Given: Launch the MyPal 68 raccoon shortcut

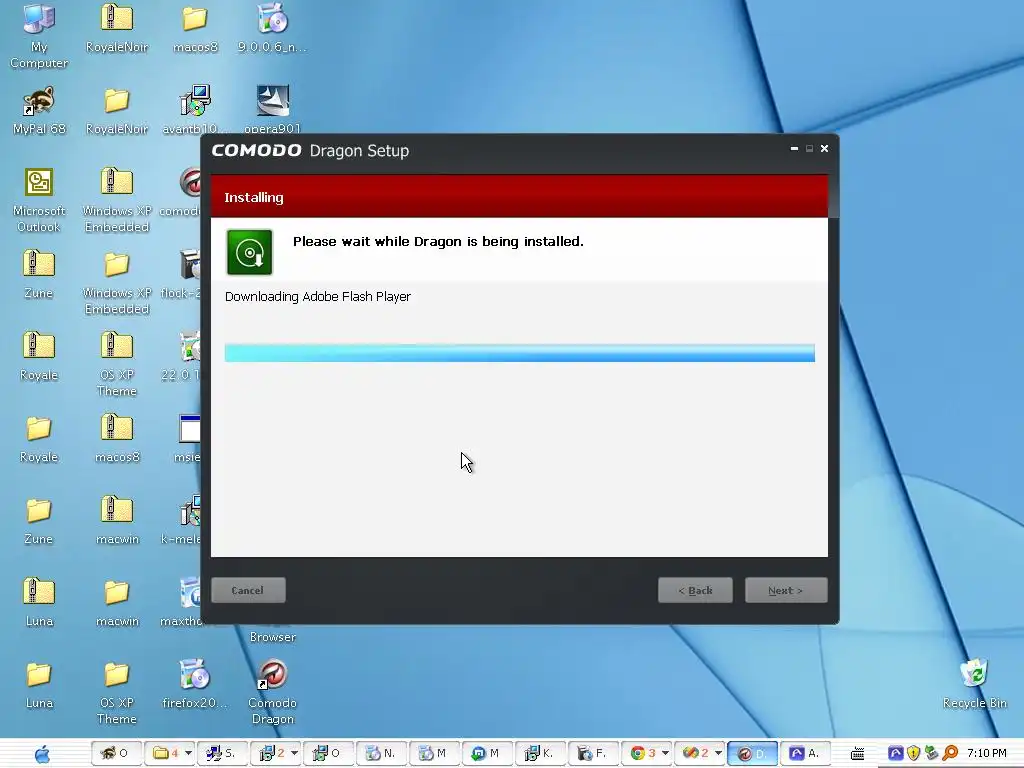Looking at the screenshot, I should [x=39, y=109].
